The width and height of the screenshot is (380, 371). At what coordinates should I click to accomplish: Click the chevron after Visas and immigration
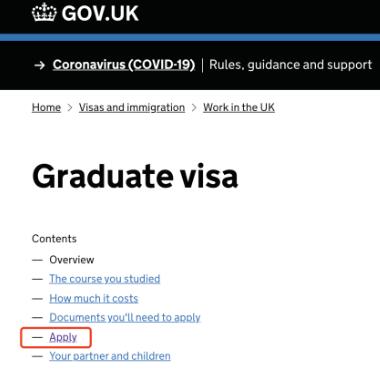tap(194, 108)
